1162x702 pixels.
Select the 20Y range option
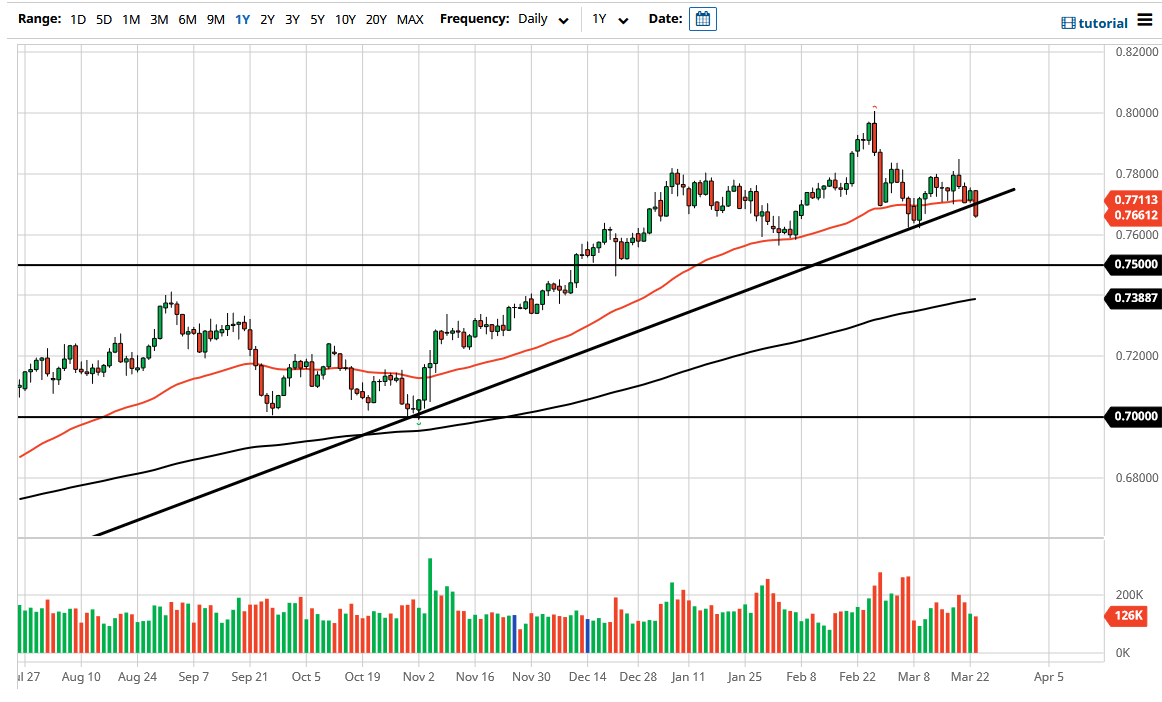376,19
